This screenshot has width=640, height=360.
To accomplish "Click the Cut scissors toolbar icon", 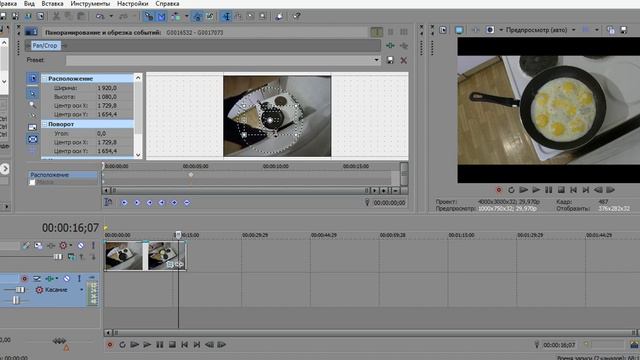I will (x=56, y=16).
